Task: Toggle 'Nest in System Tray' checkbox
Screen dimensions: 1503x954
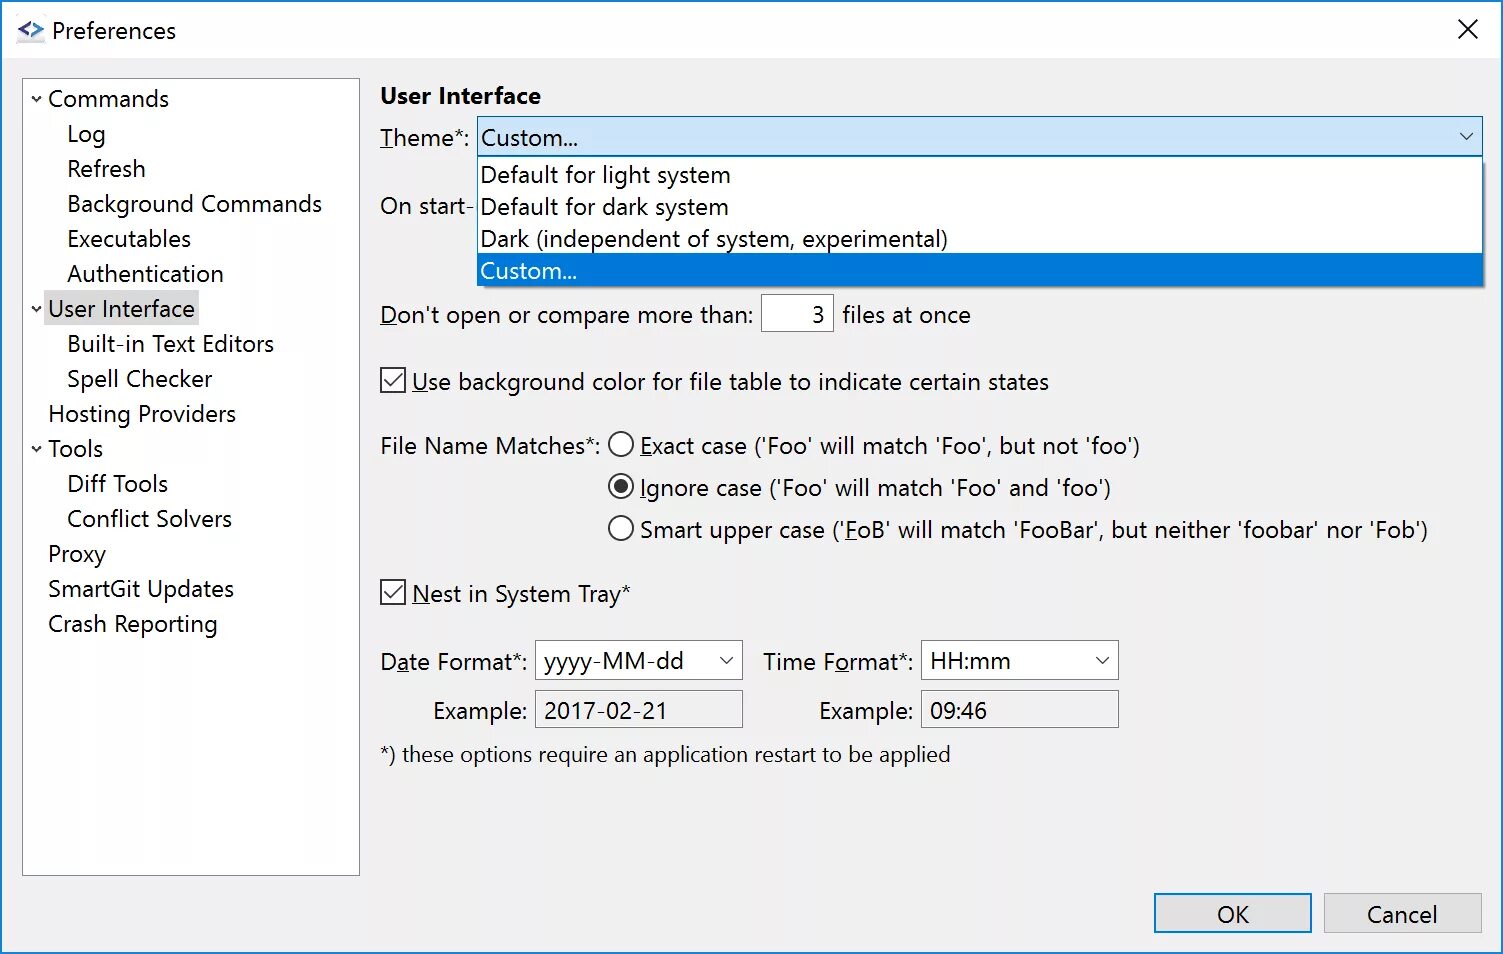Action: pos(393,593)
